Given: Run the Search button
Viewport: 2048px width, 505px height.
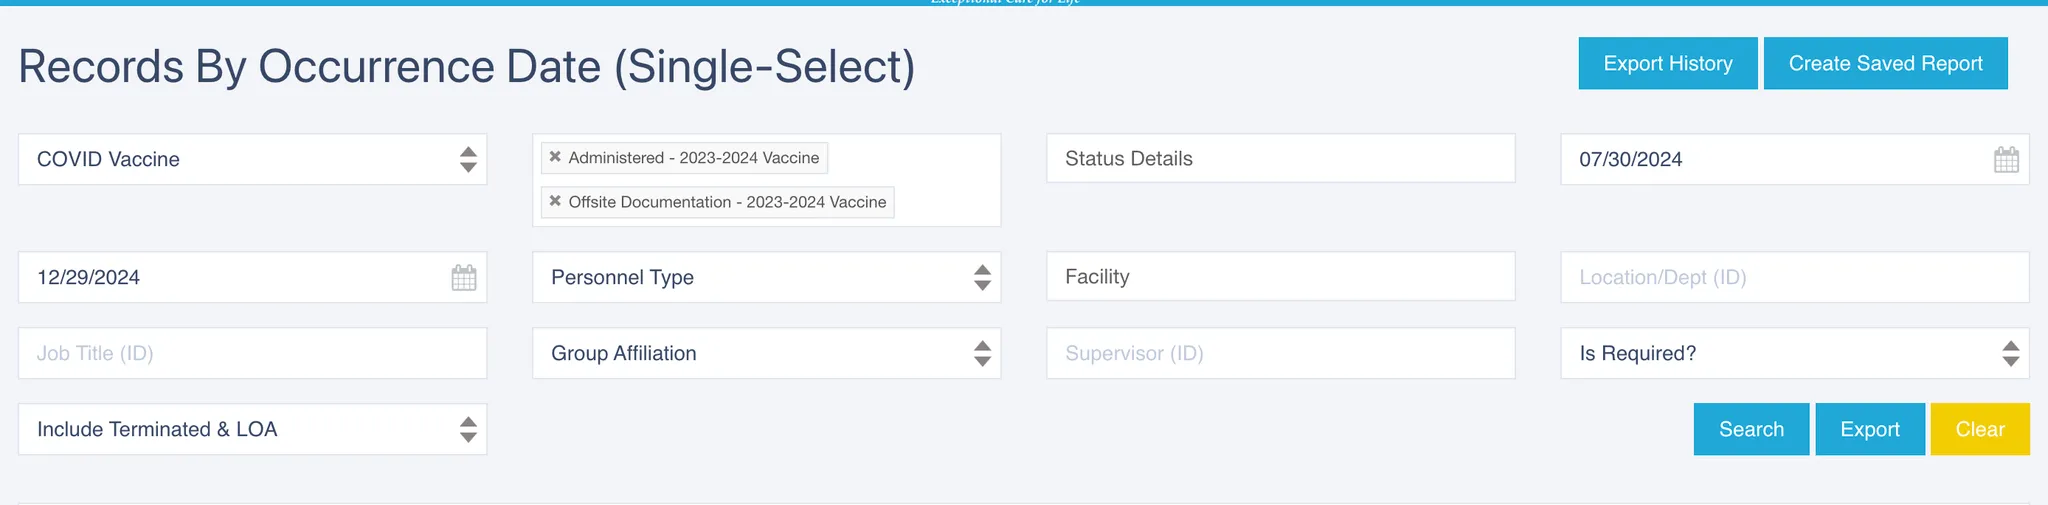Looking at the screenshot, I should (1751, 429).
